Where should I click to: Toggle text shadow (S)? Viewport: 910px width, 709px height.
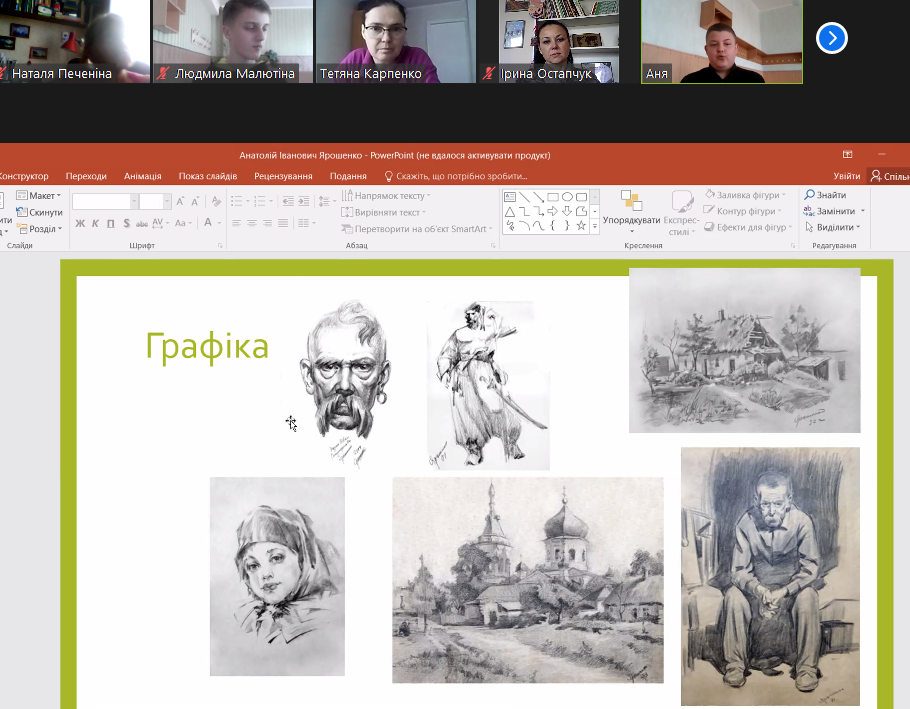(x=126, y=223)
